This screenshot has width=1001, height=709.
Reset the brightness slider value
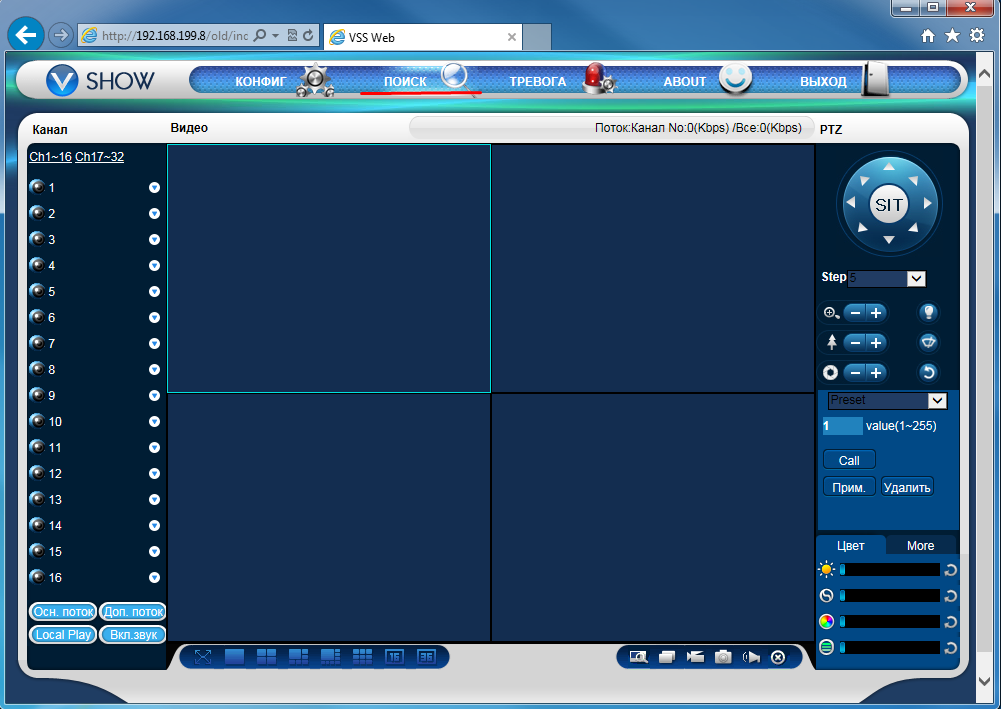(950, 570)
